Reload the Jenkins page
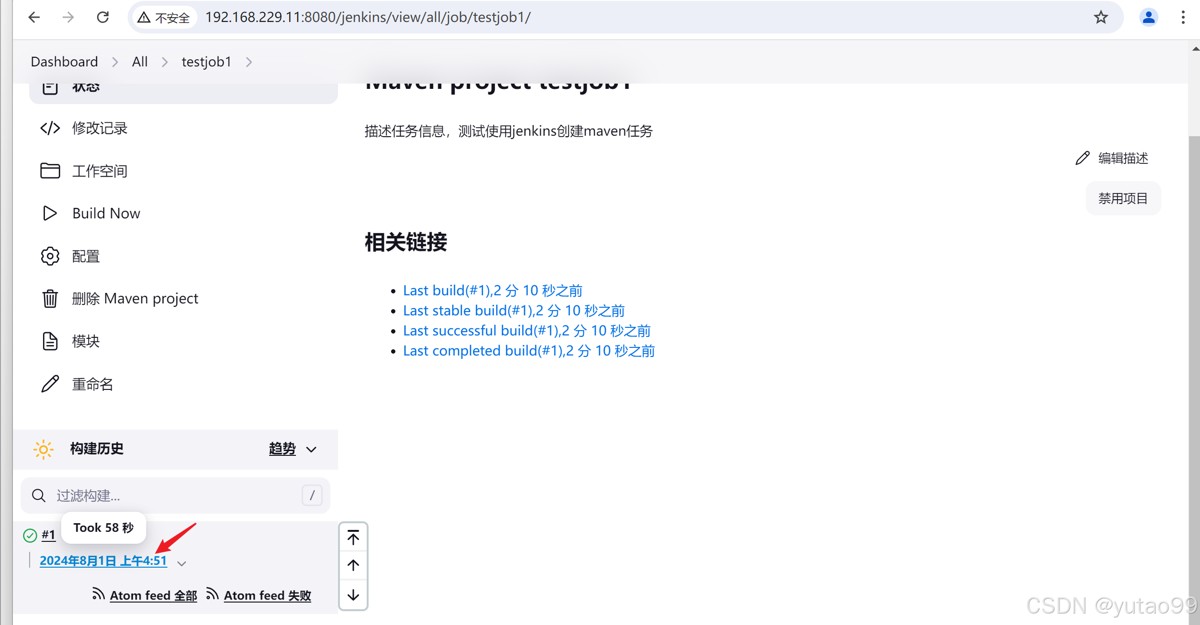 click(103, 17)
